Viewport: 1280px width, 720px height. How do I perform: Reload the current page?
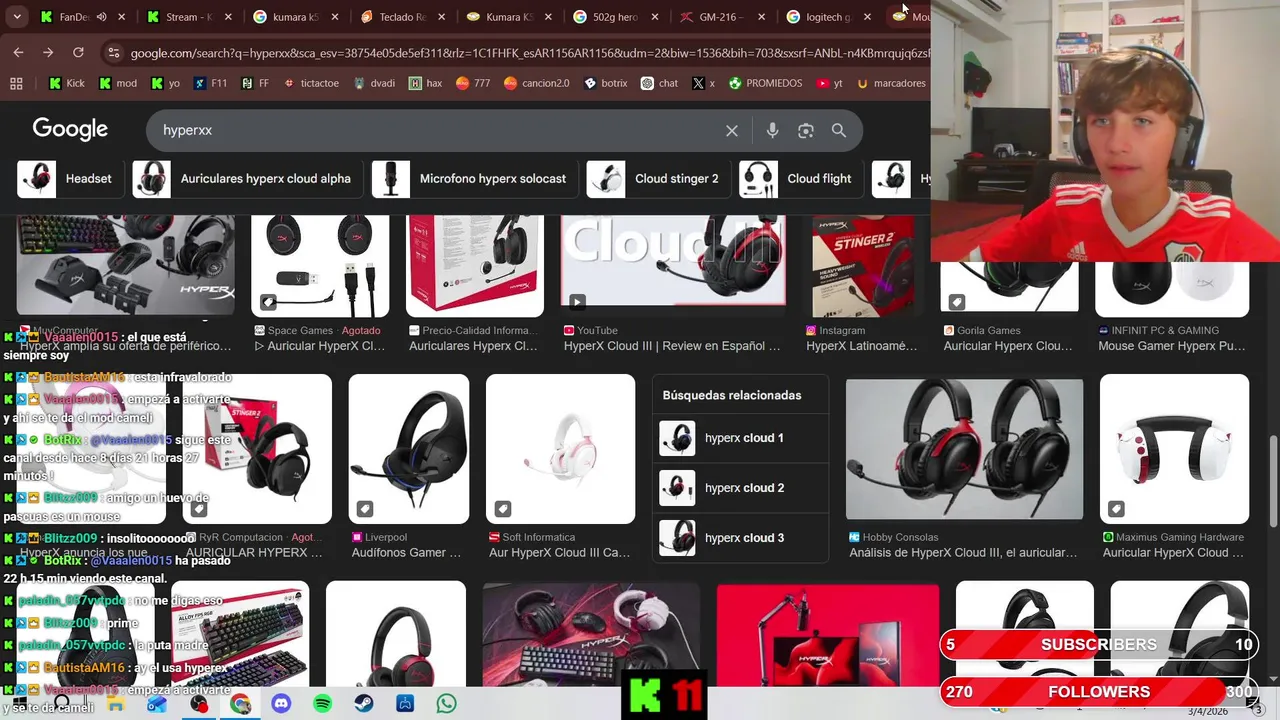click(x=78, y=52)
